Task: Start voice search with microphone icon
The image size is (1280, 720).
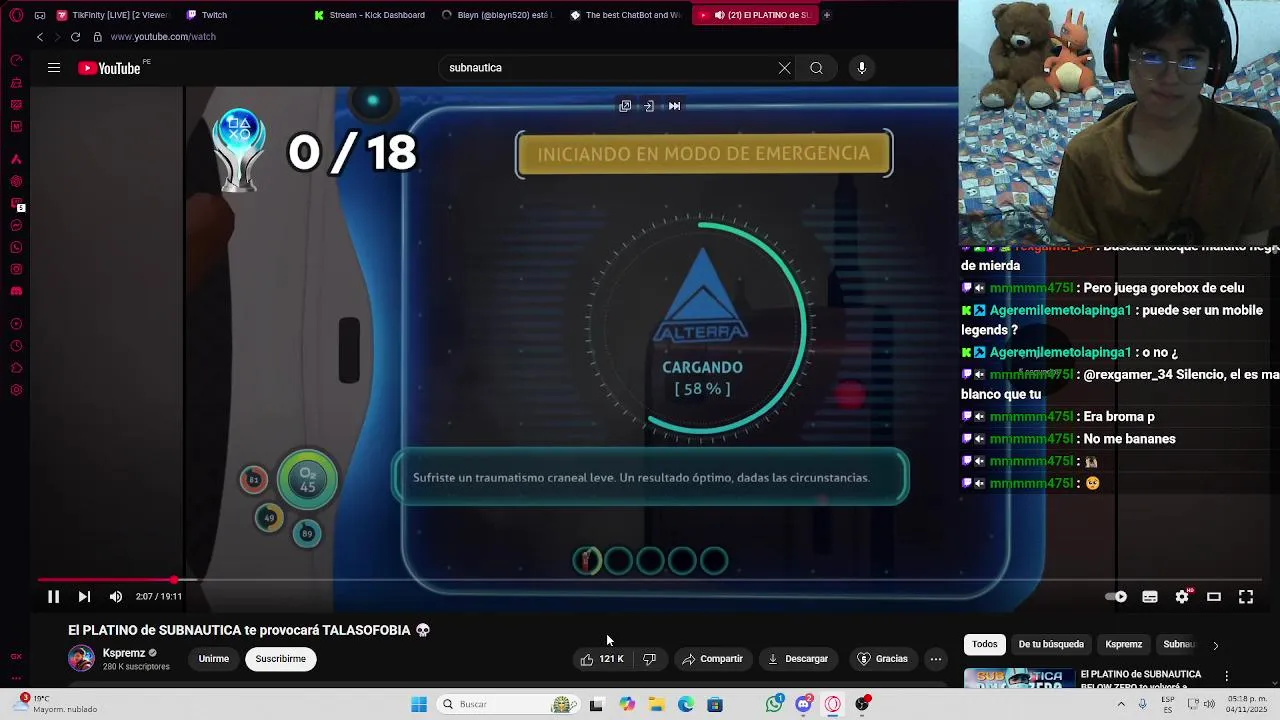Action: tap(862, 68)
